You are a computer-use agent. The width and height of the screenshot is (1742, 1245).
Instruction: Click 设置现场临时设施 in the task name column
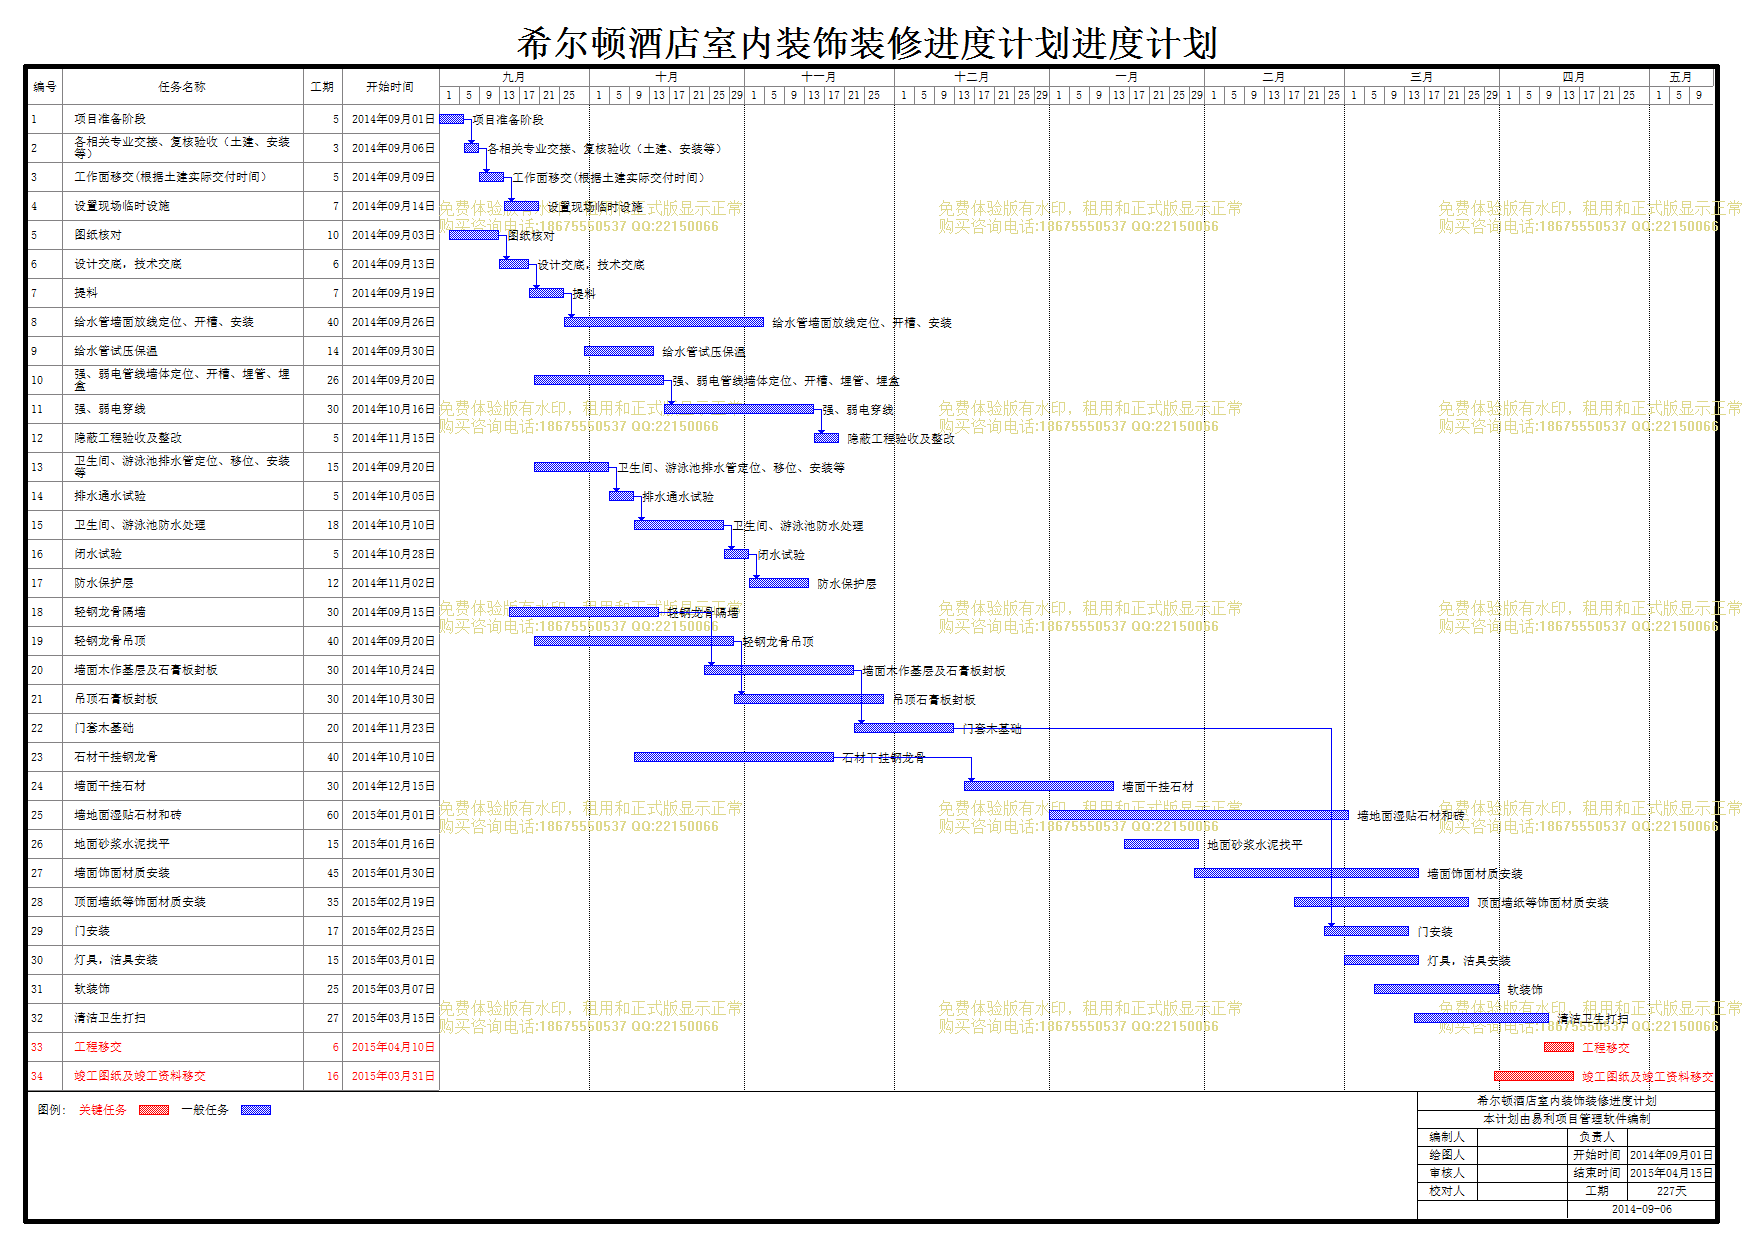[122, 206]
